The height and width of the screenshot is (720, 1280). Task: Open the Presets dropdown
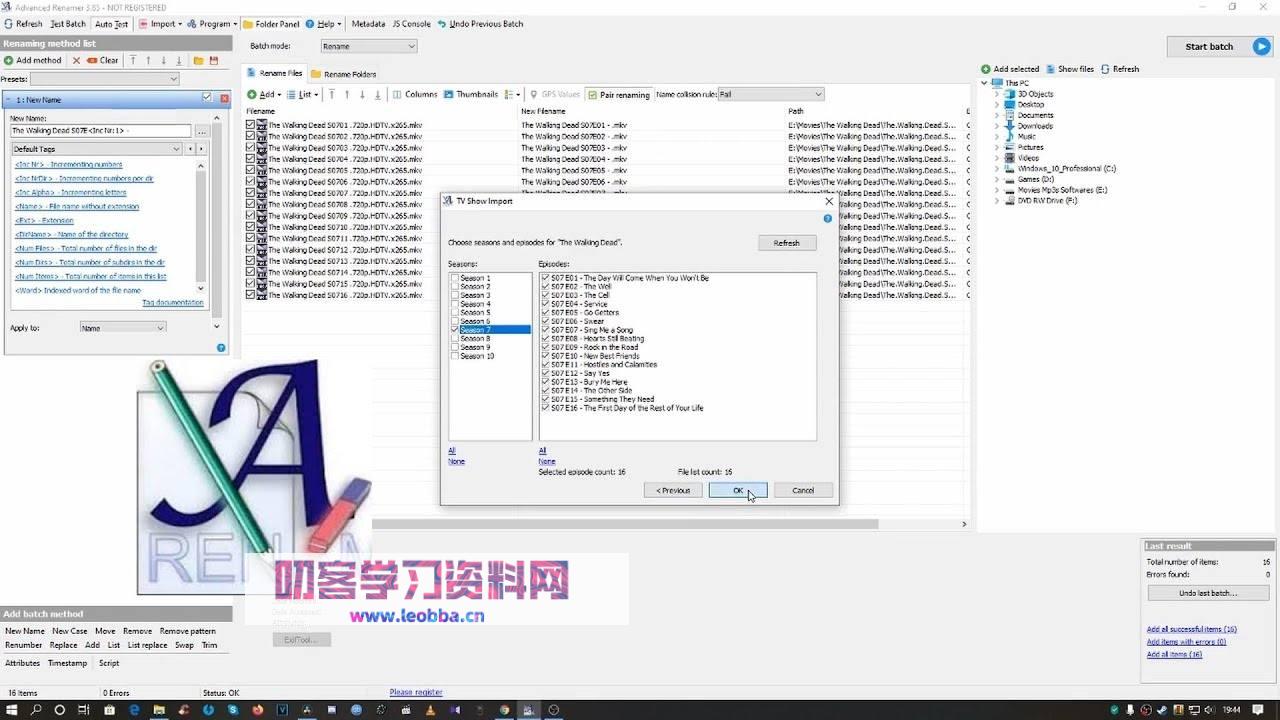tap(104, 79)
